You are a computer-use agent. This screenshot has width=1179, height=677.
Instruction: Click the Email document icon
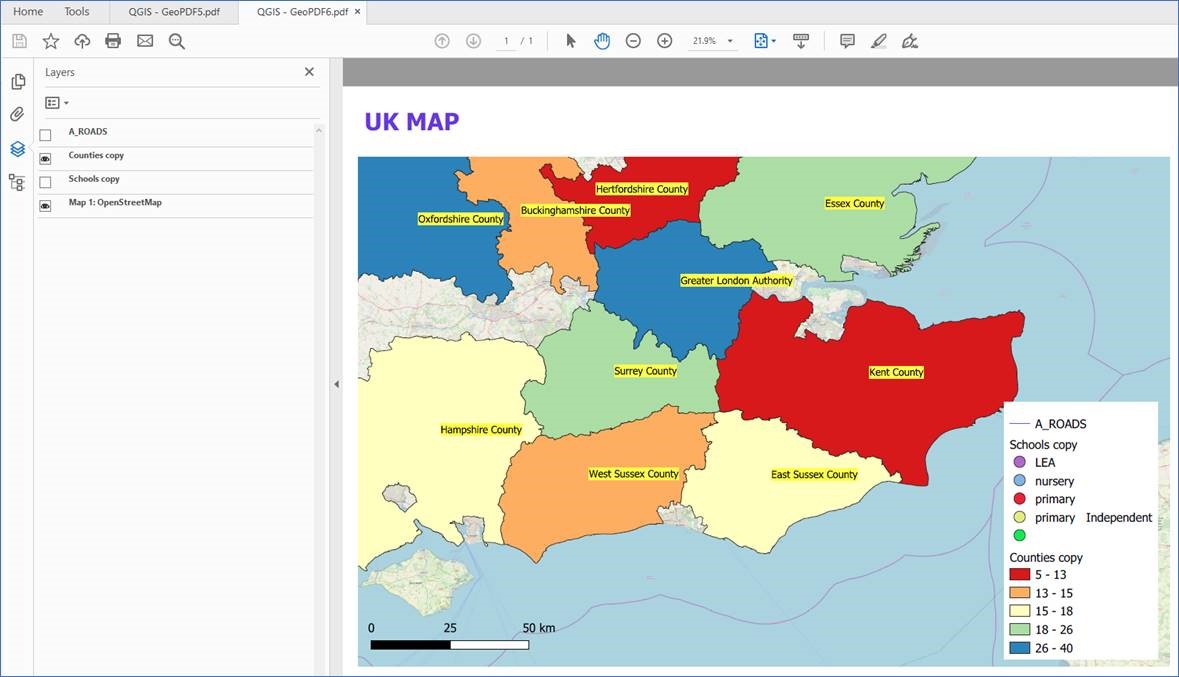(x=145, y=41)
